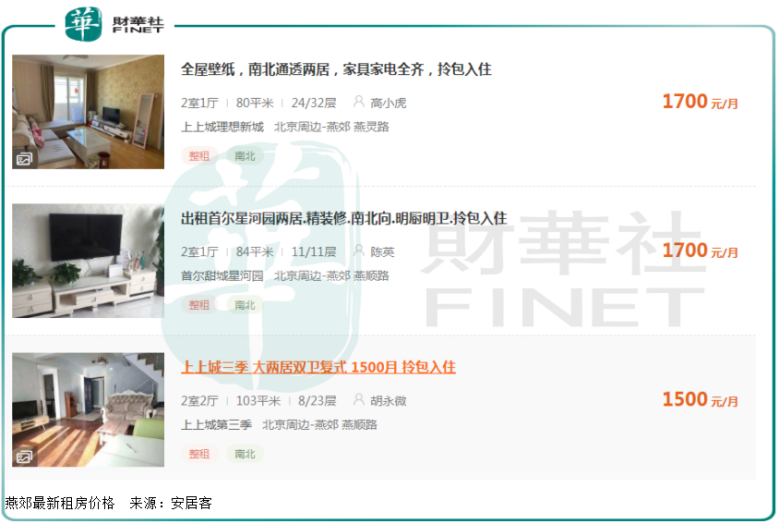The width and height of the screenshot is (778, 530).
Task: Open the living room thumbnail of 上上城理想新城 listing
Action: tap(88, 112)
